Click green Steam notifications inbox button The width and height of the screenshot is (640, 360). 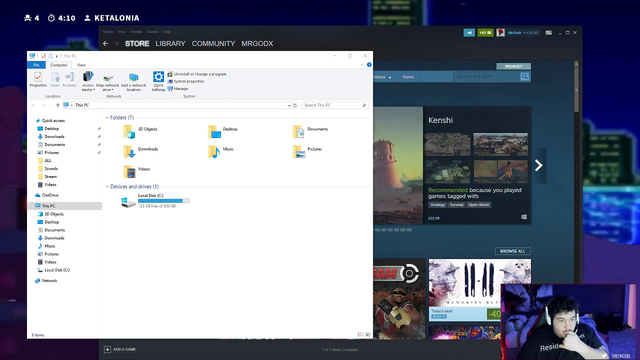tap(485, 33)
